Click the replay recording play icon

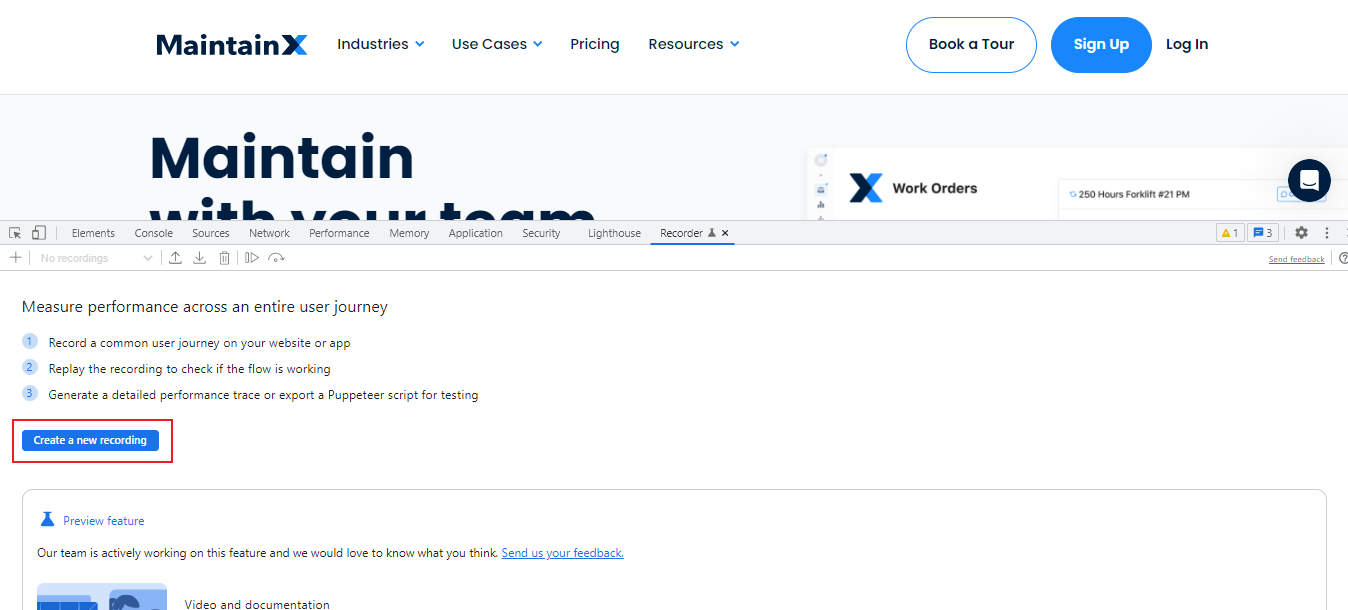(x=252, y=258)
